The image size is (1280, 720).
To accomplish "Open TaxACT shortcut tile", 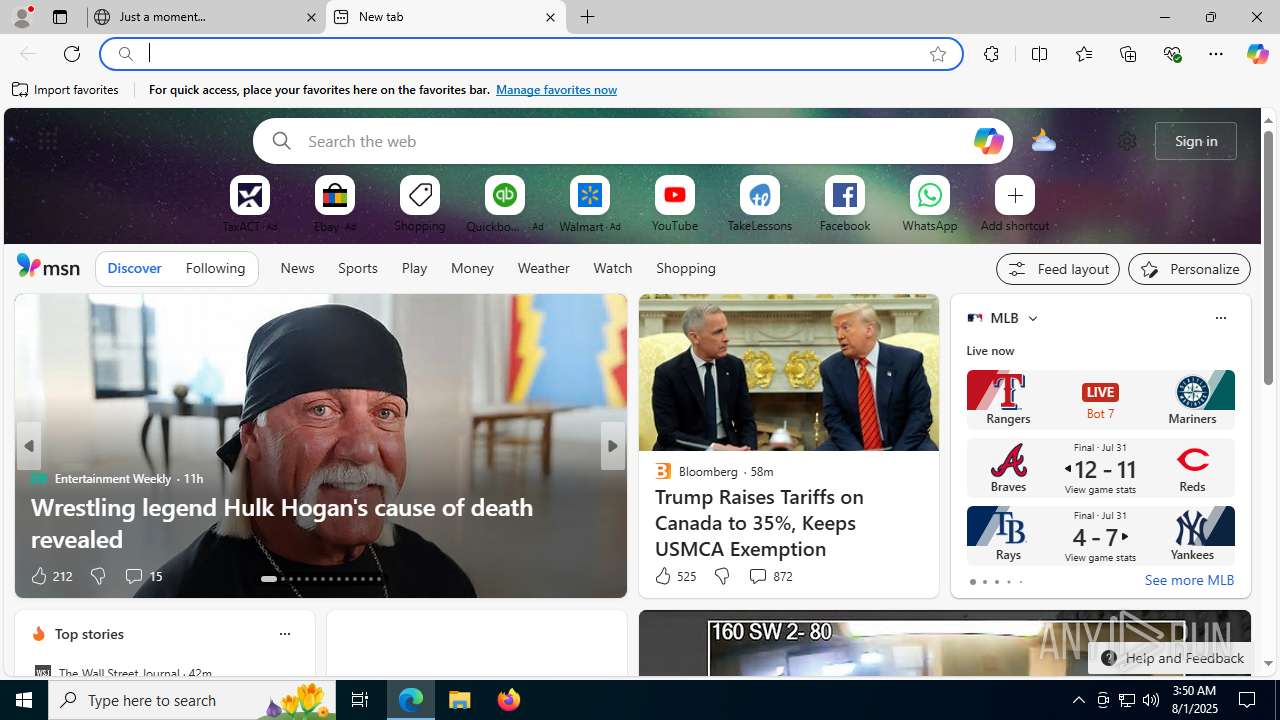I will pos(250,204).
